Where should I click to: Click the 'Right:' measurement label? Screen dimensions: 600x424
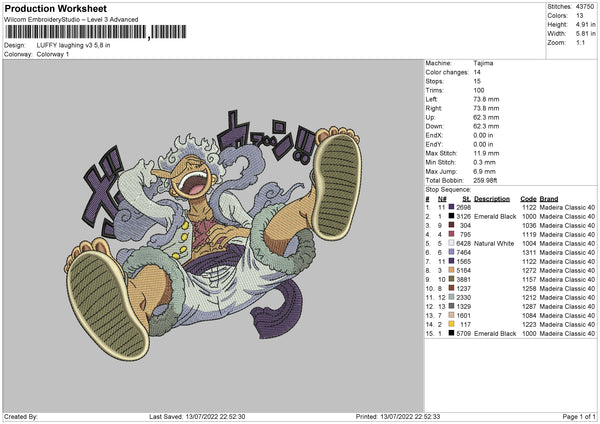tap(433, 108)
